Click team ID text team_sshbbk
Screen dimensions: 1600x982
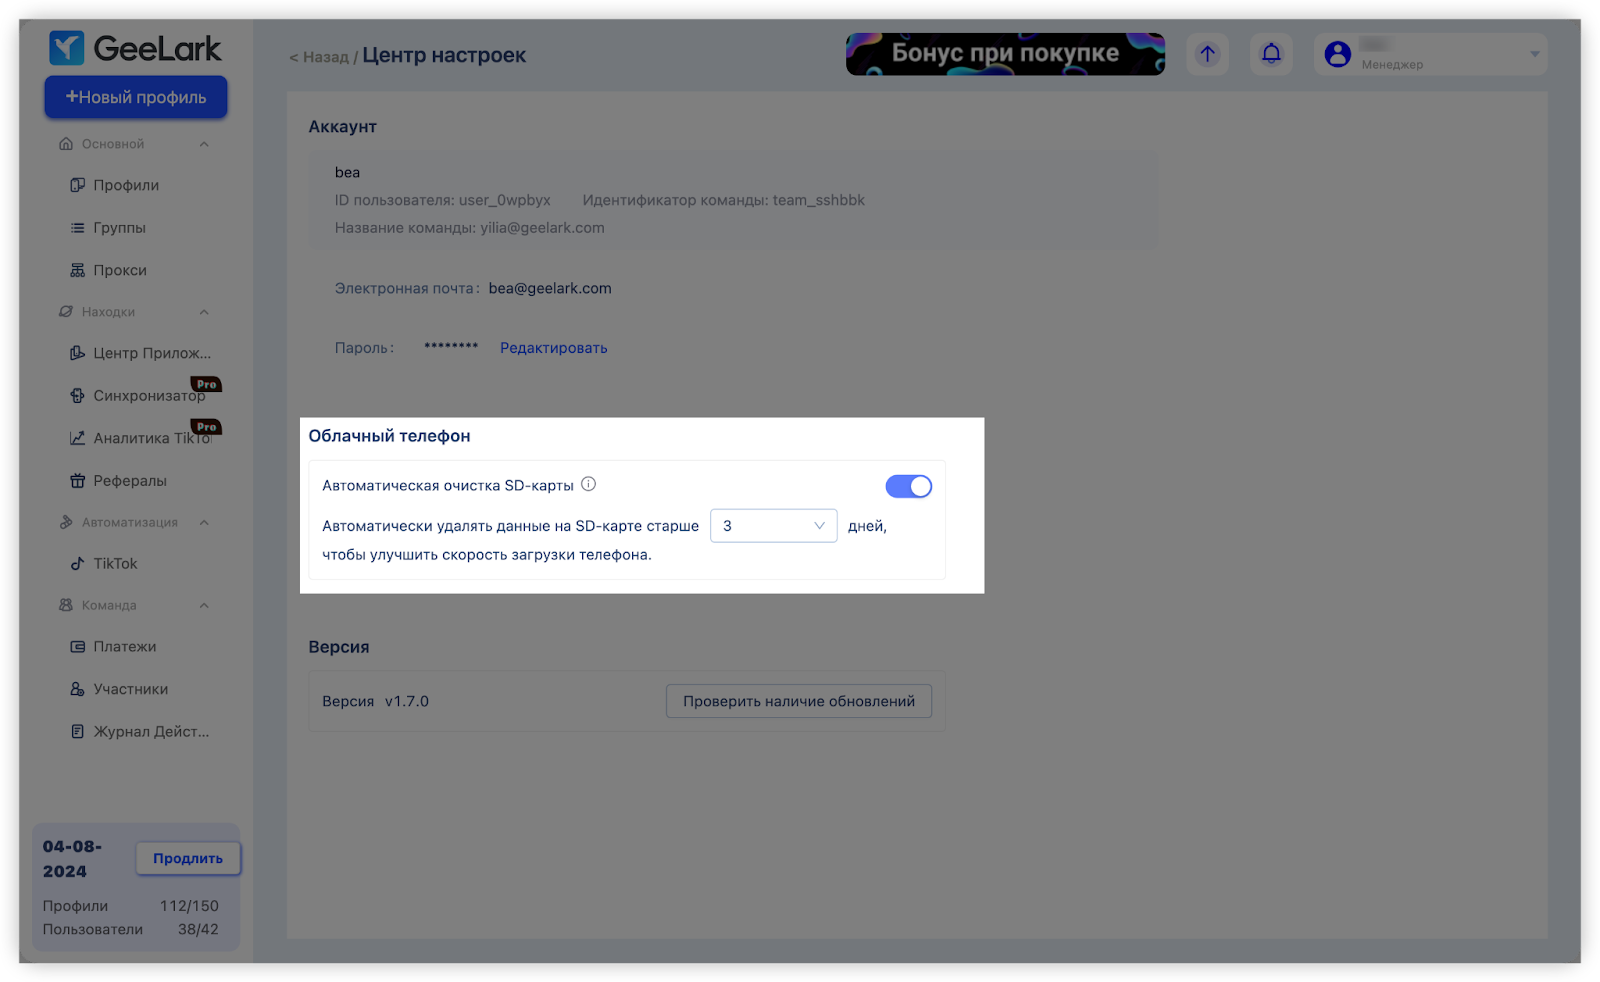coord(819,200)
